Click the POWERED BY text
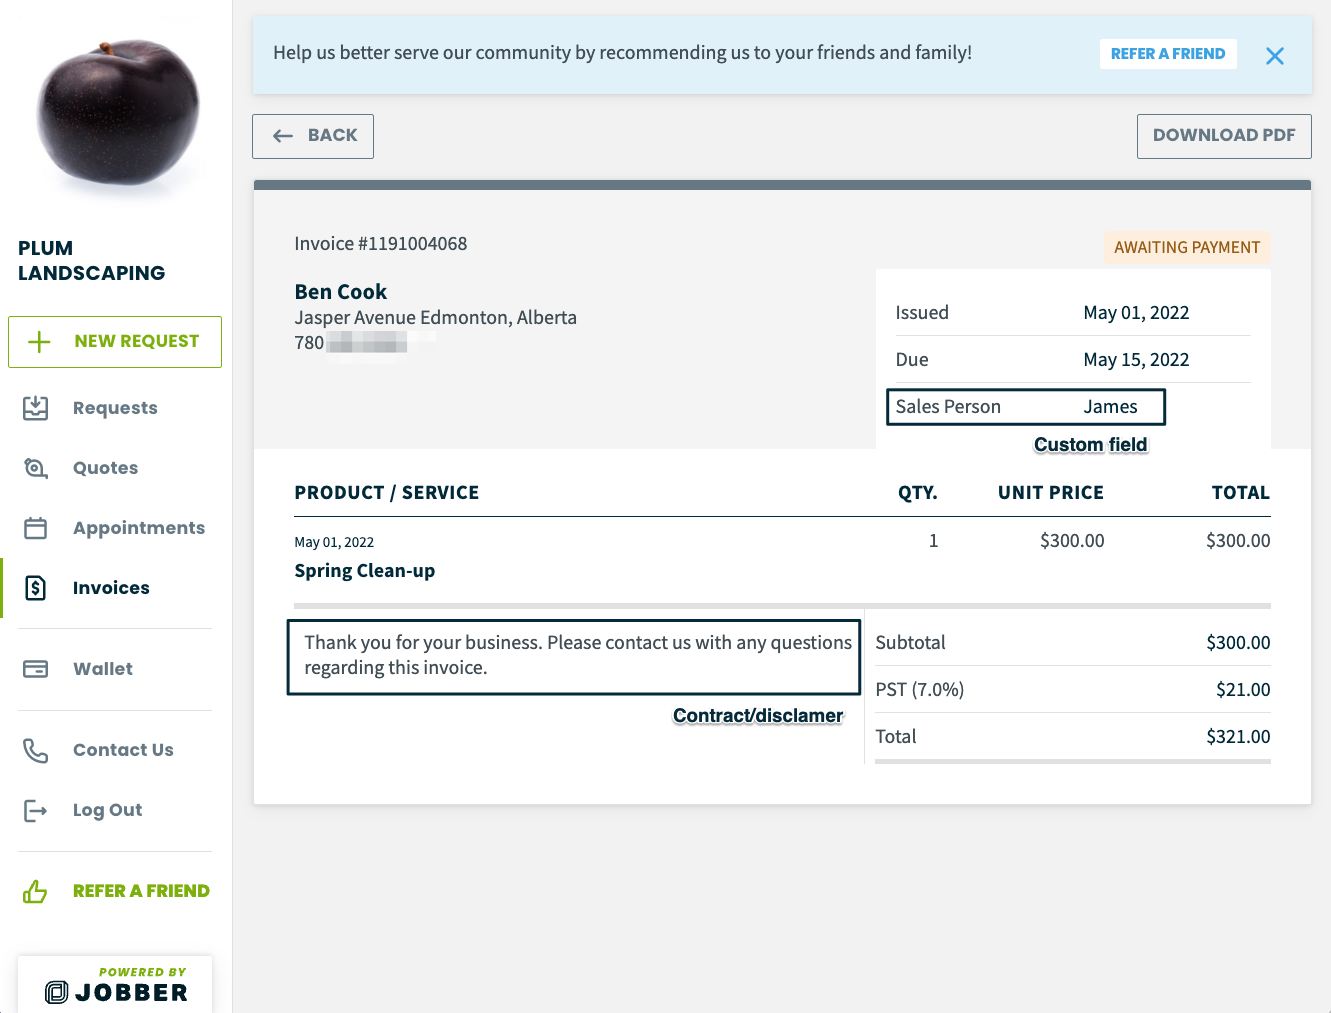 [x=143, y=972]
